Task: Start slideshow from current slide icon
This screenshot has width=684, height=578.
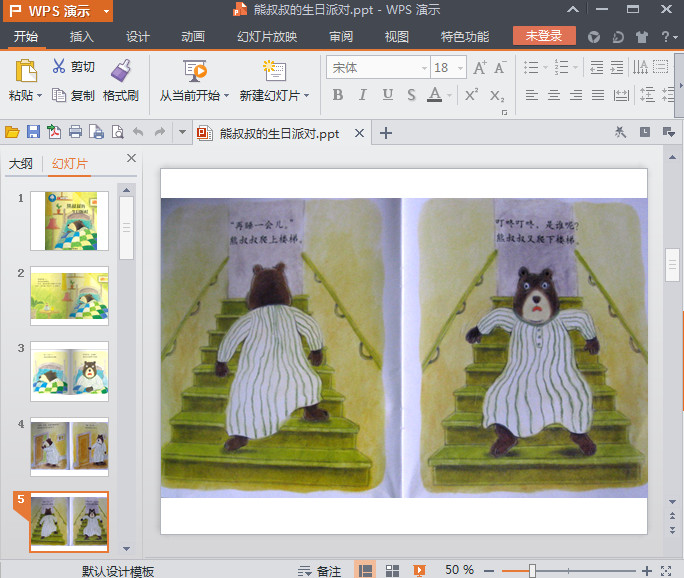Action: (194, 71)
